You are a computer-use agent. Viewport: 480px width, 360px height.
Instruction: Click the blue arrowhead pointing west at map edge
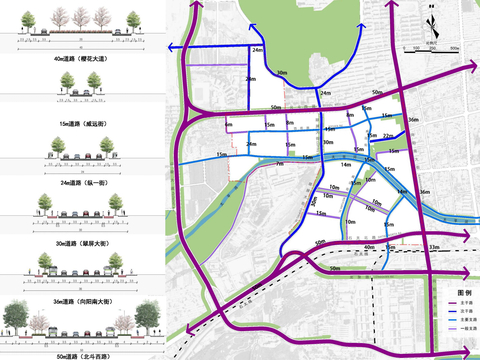pos(171,48)
